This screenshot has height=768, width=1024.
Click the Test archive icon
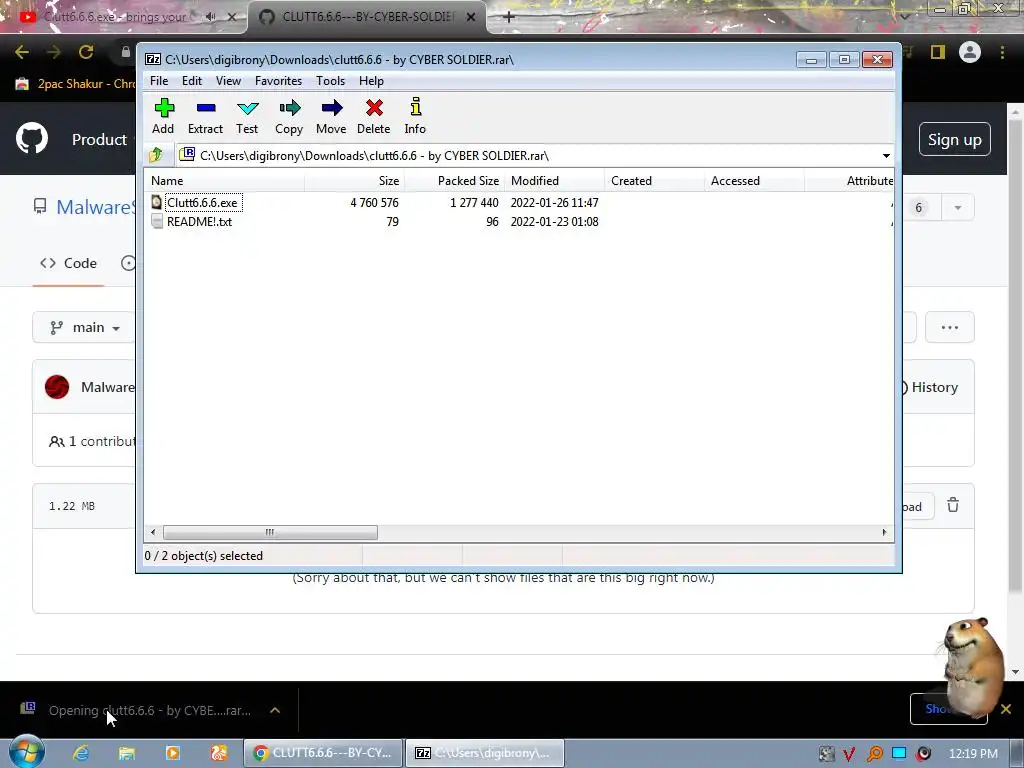pos(248,116)
